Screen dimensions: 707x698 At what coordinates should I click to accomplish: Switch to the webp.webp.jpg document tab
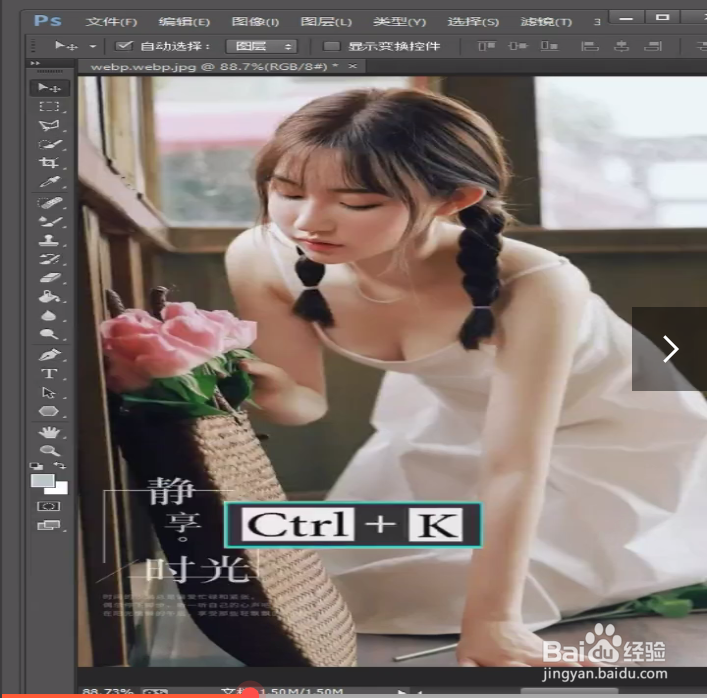point(214,67)
